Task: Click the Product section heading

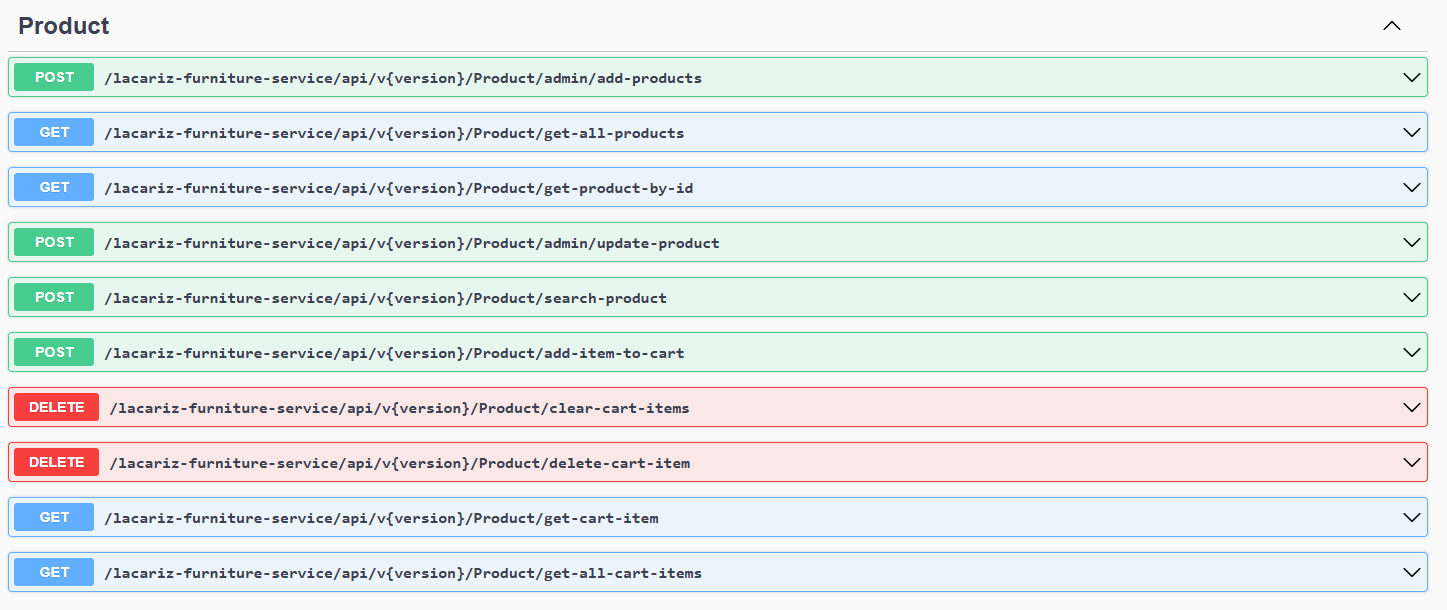Action: click(64, 26)
